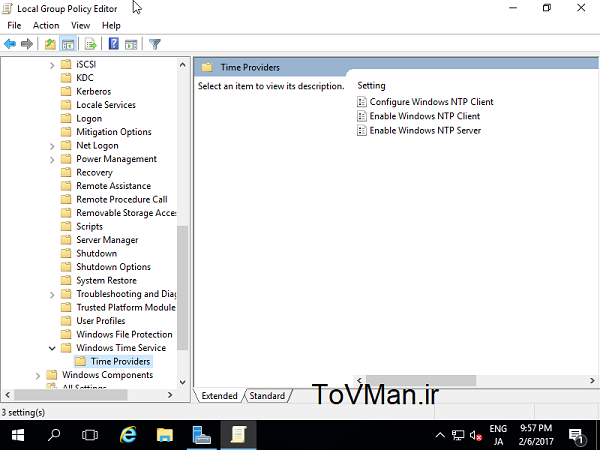Click the tree pane vertical scrollbar thumb
600x450 pixels.
(183, 288)
